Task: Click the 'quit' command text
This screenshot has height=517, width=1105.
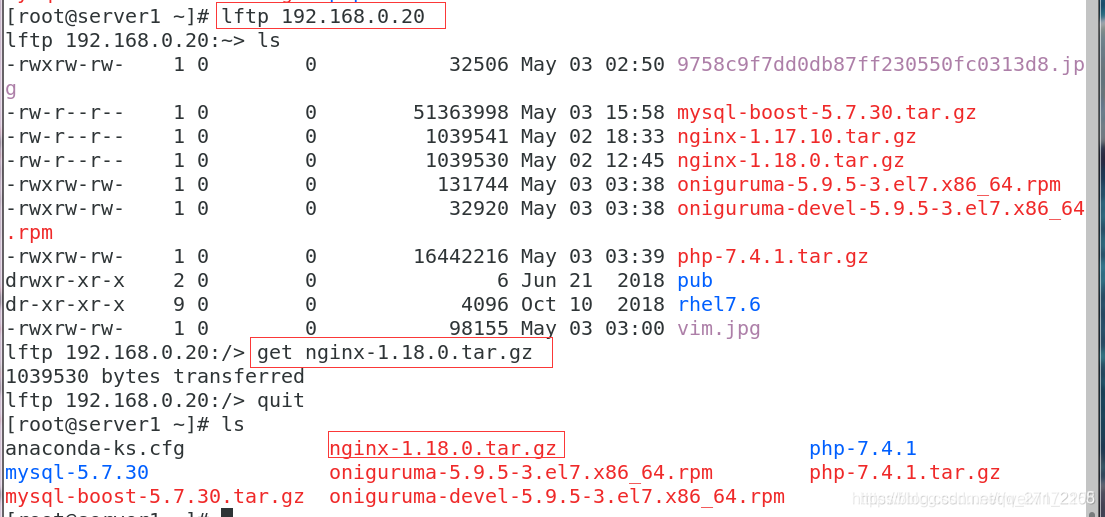Action: coord(281,400)
